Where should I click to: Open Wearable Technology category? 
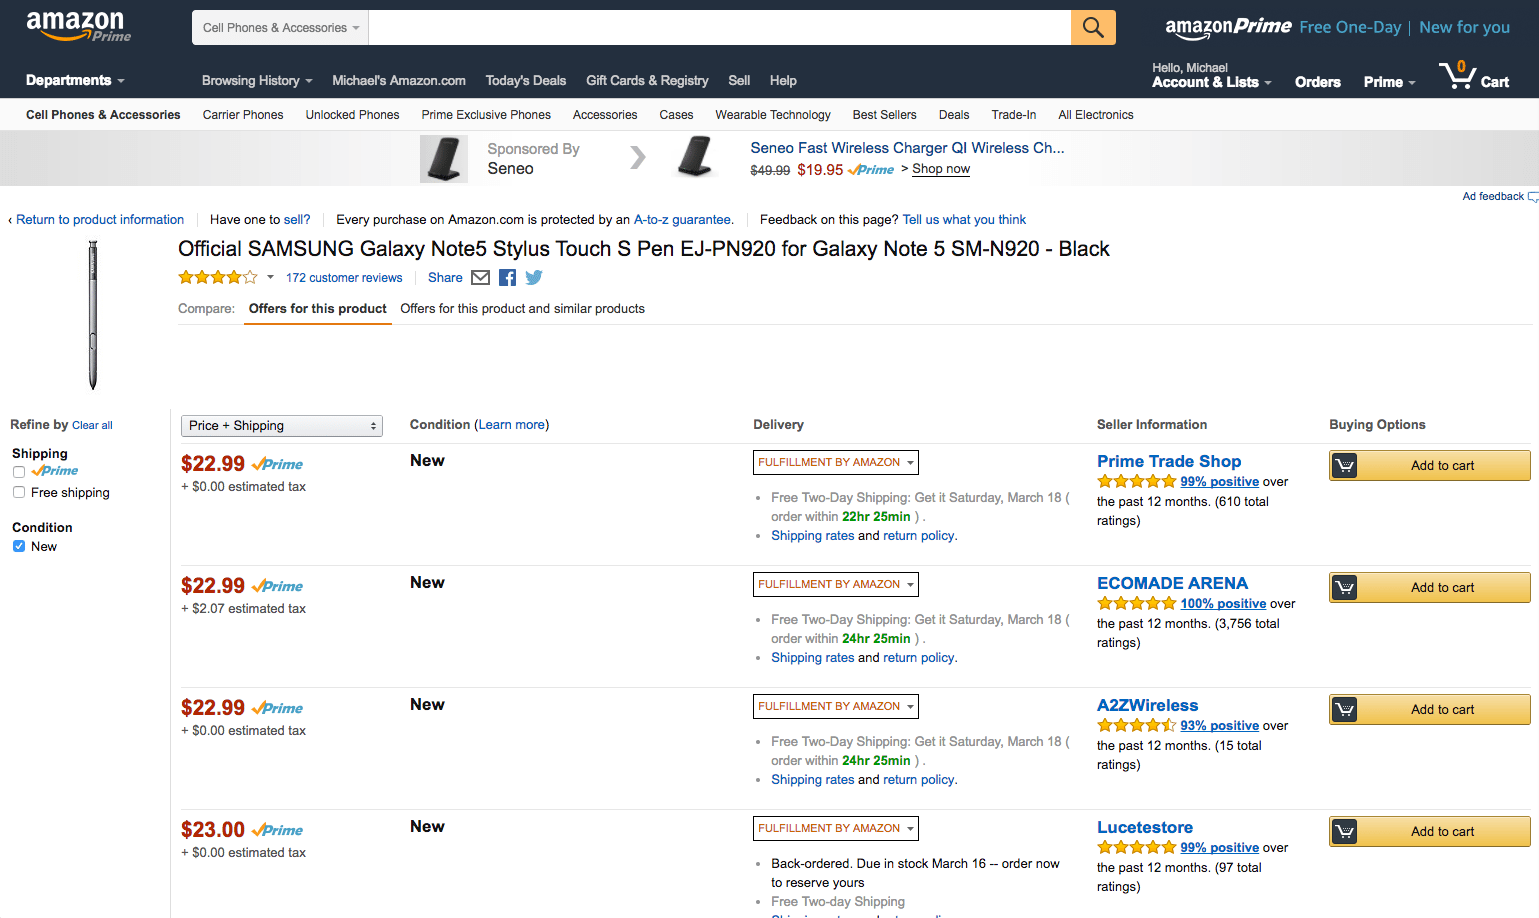tap(773, 115)
